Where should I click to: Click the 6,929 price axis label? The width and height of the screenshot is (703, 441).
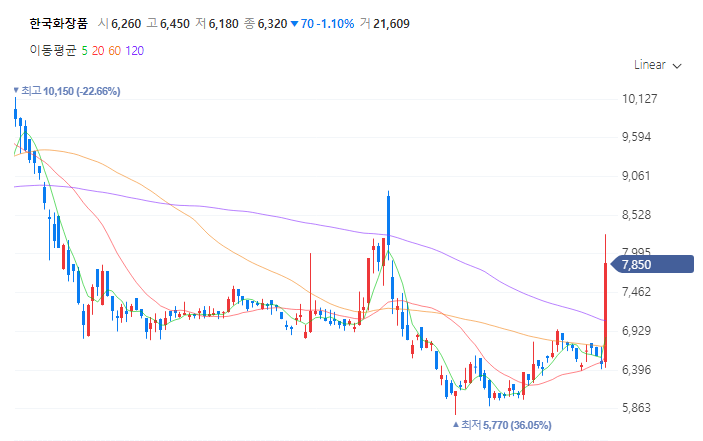click(636, 331)
